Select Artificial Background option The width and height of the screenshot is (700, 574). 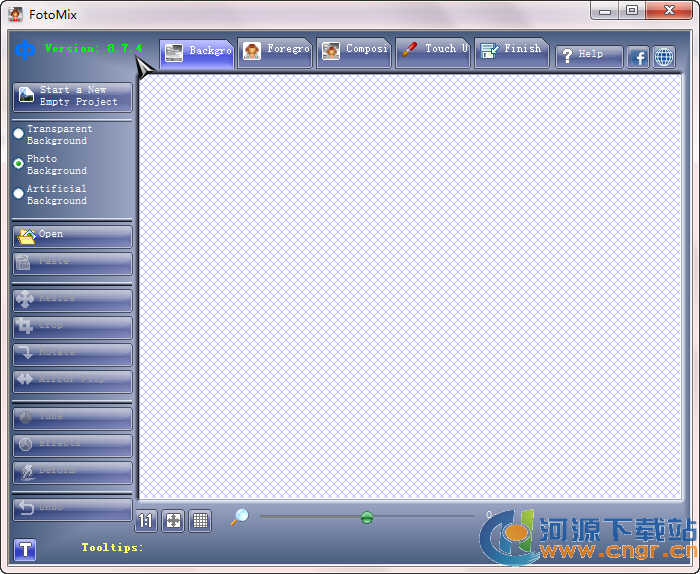[19, 194]
